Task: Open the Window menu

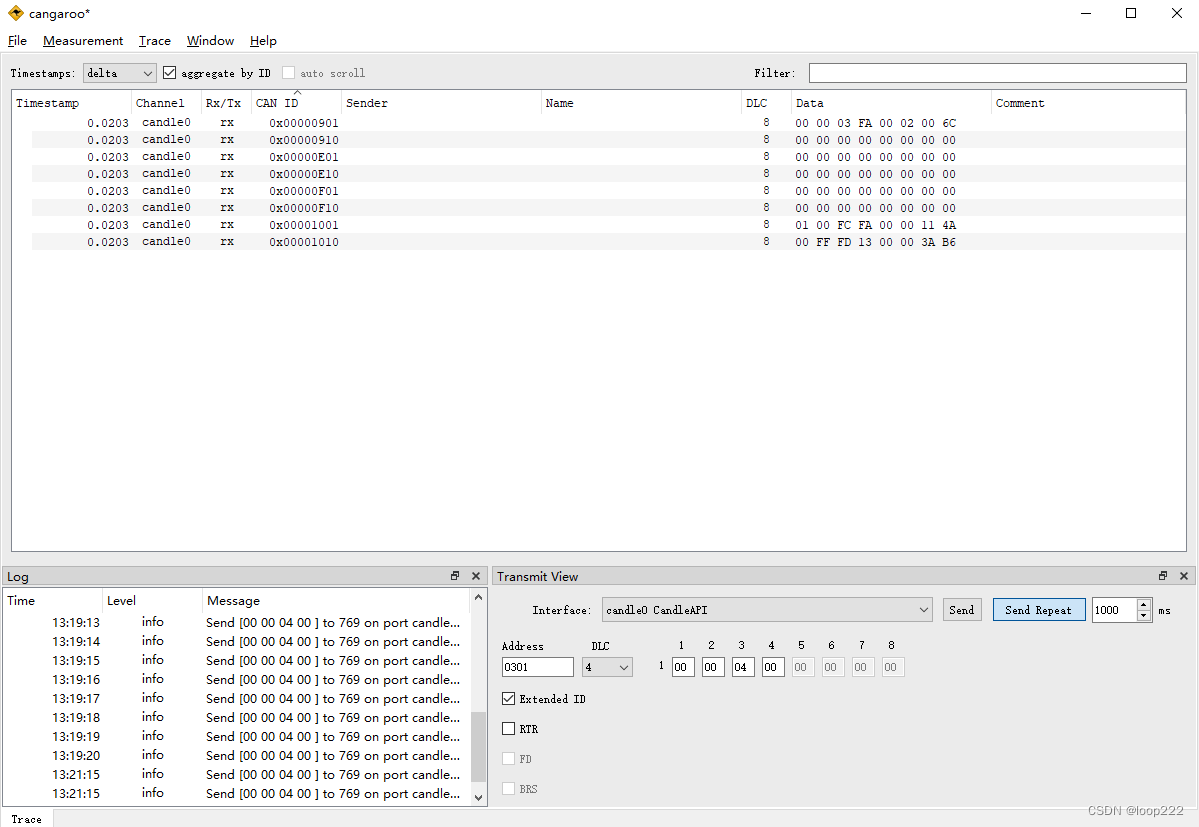Action: pyautogui.click(x=210, y=41)
